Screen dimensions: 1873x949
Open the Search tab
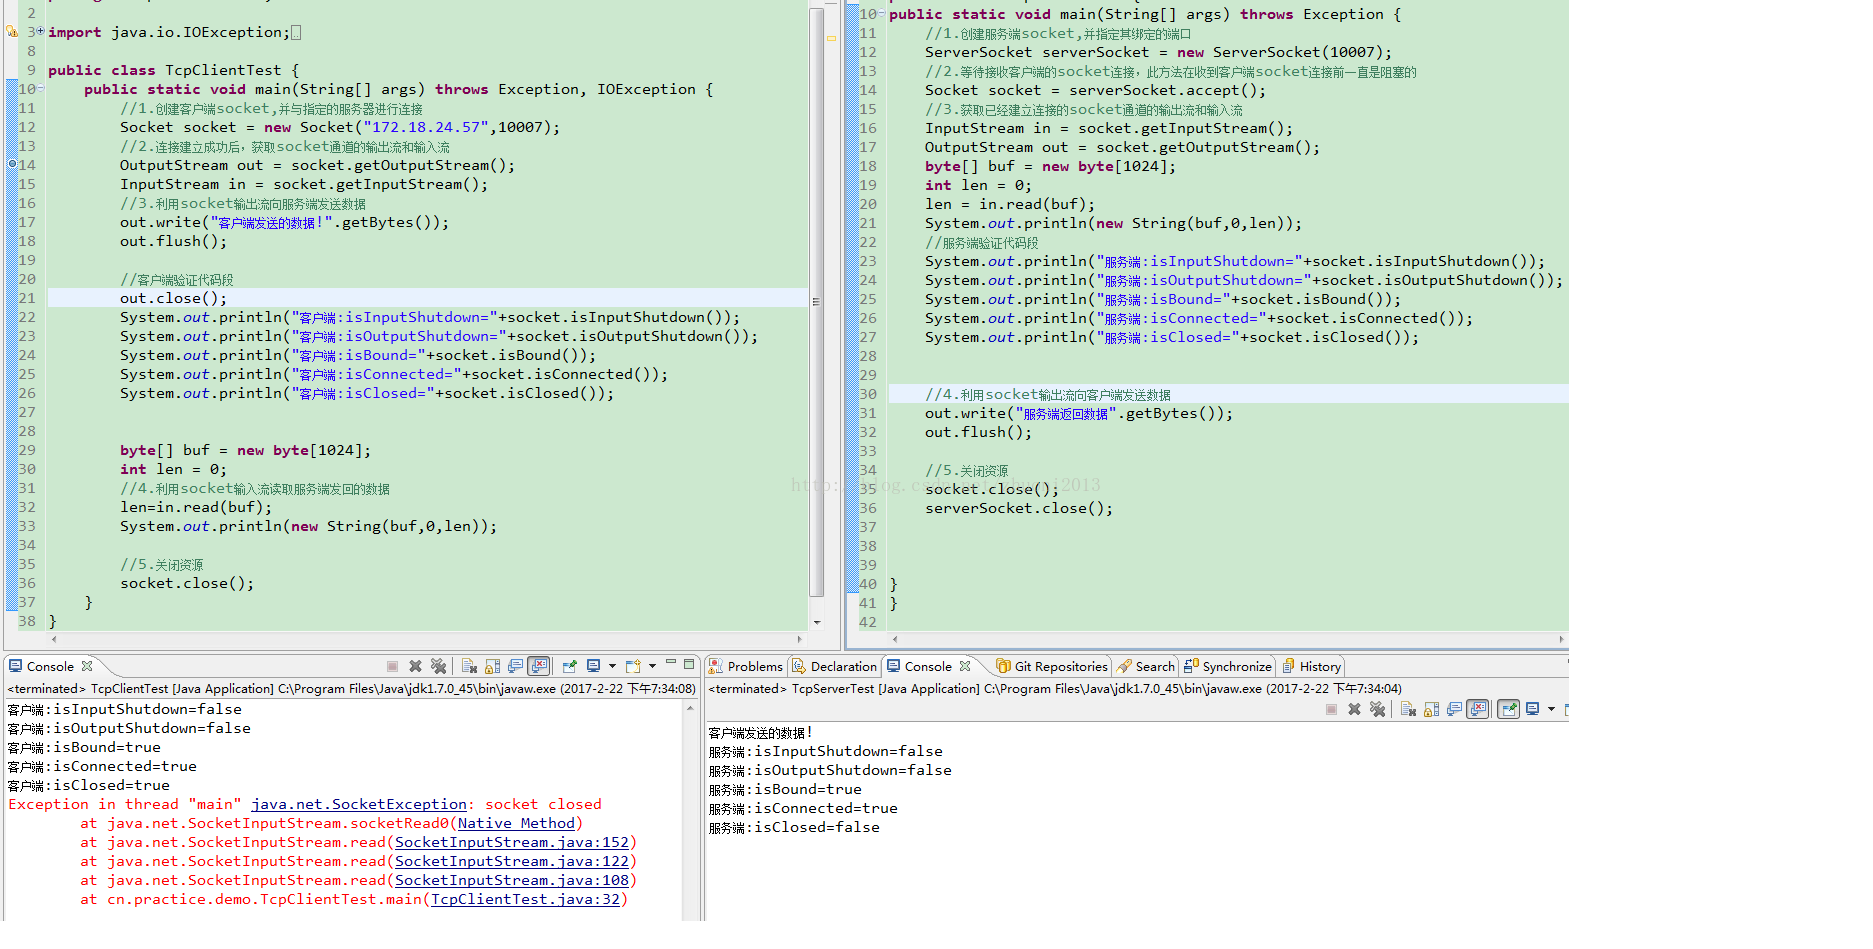pos(1146,666)
